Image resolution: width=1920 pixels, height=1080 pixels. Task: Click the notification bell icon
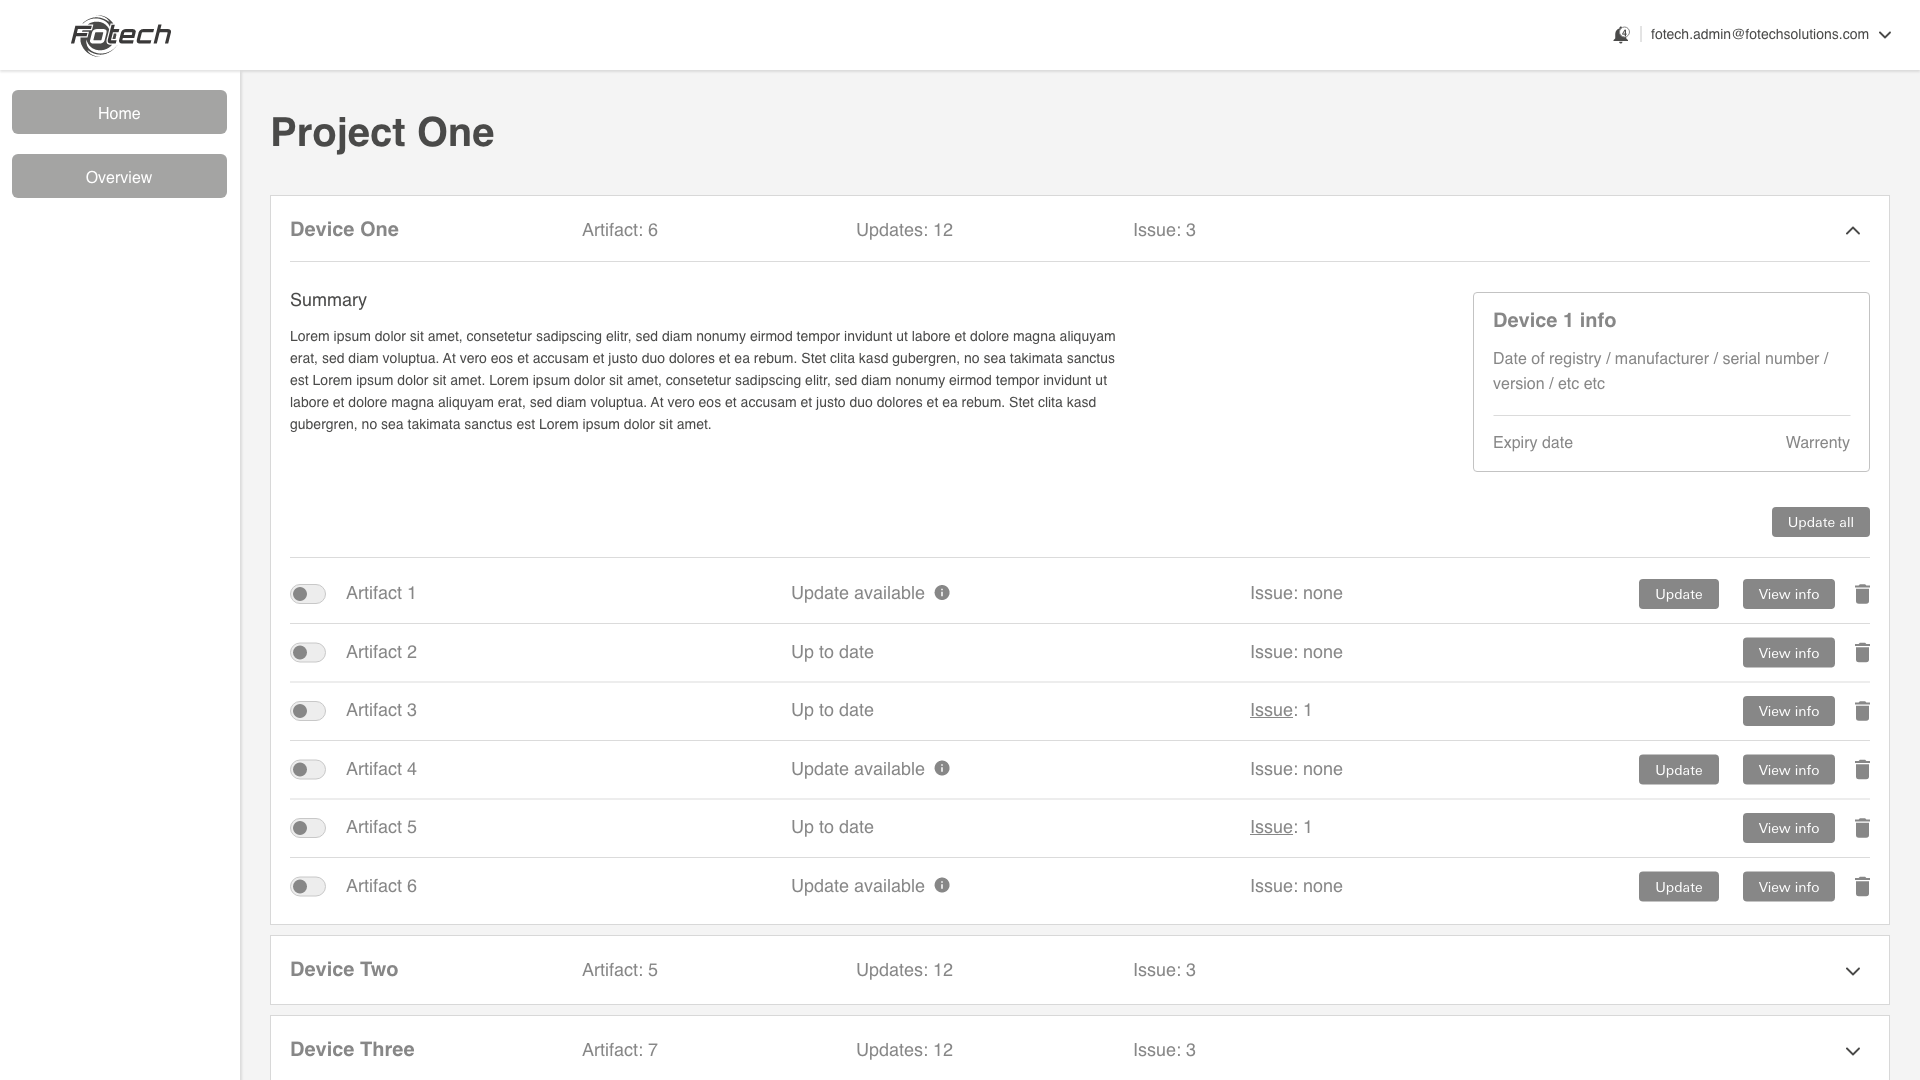1621,35
